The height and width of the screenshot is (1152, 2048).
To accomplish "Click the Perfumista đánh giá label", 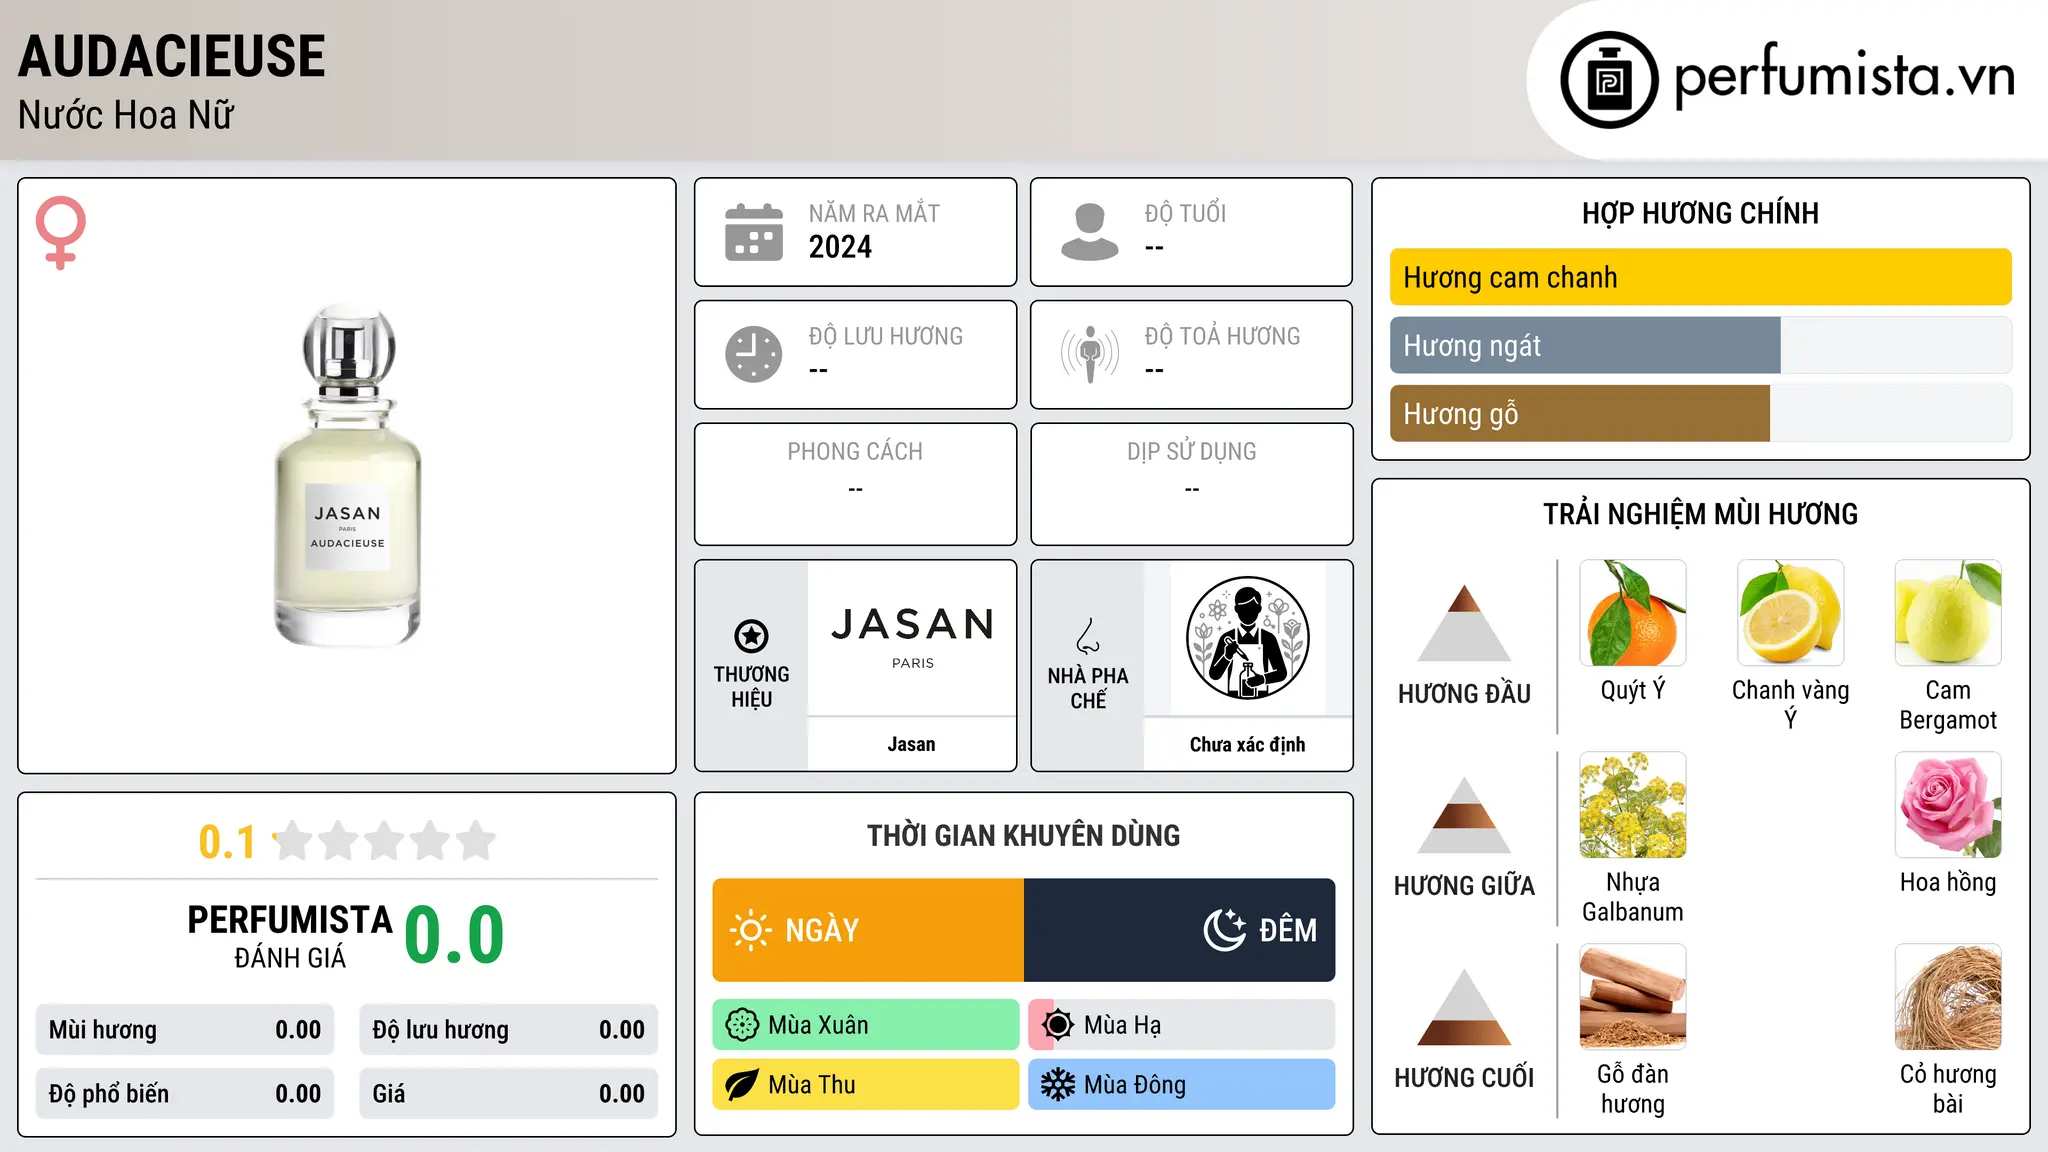I will tap(290, 937).
